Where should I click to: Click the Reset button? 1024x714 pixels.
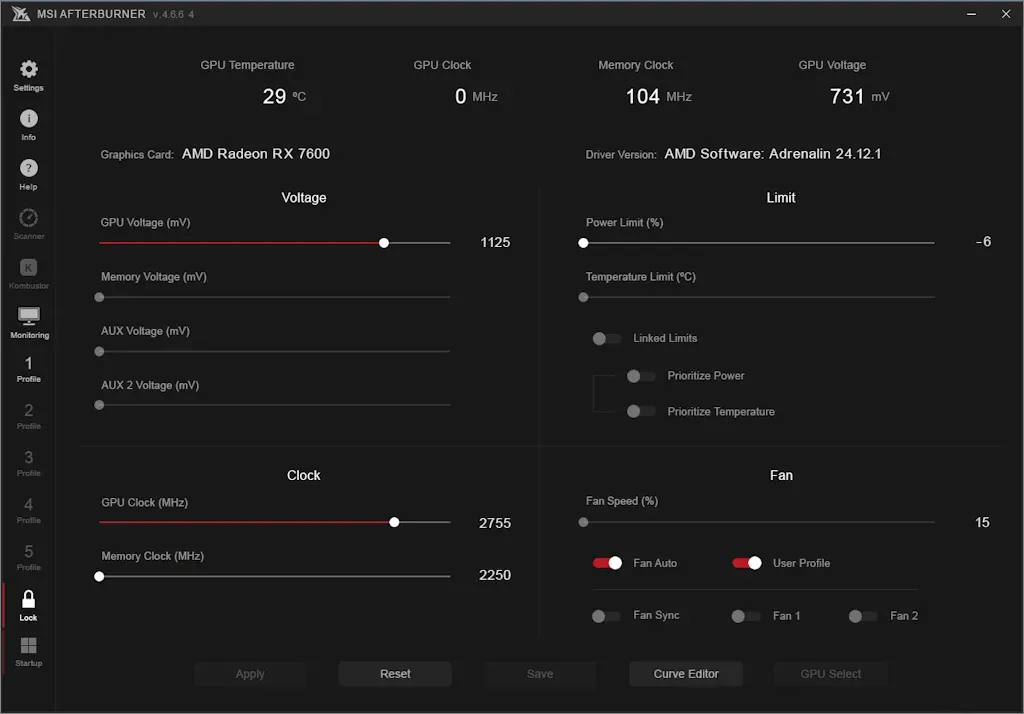(x=395, y=673)
